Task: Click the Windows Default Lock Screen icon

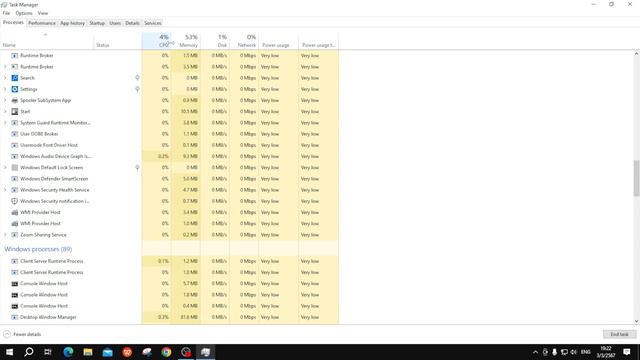Action: tap(15, 168)
